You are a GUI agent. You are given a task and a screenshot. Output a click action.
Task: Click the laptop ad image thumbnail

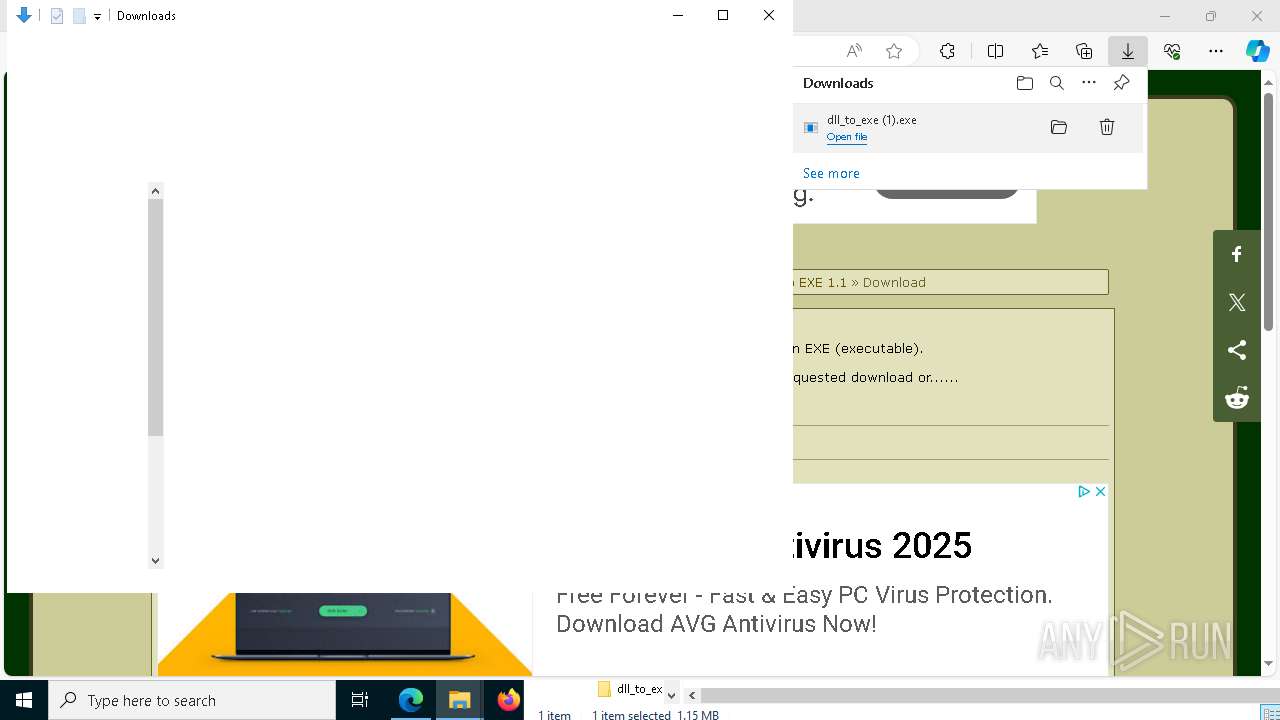tap(345, 634)
